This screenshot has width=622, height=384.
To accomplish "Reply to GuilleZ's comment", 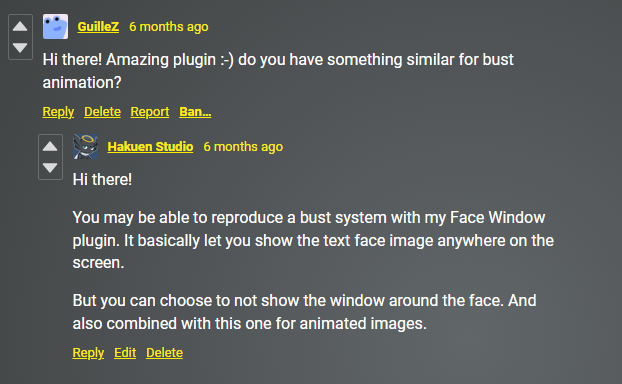I will tap(58, 112).
